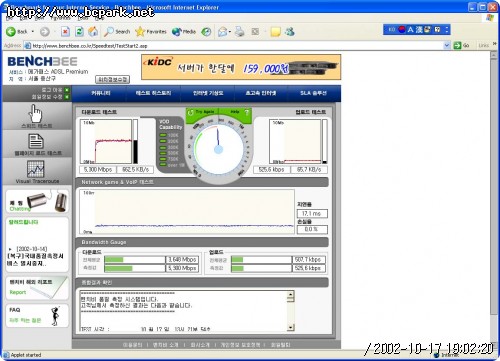Open the Chatting tin-can panel
The width and height of the screenshot is (500, 361).
(x=37, y=201)
